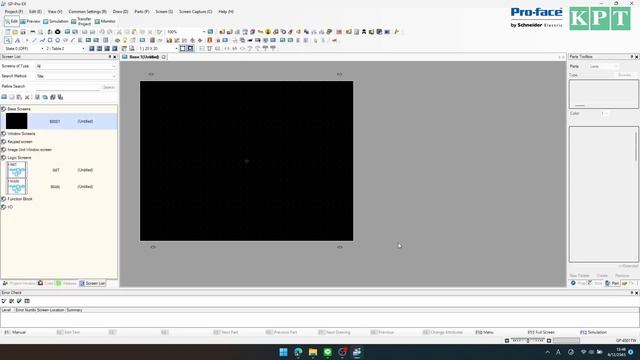The image size is (640, 360).
Task: Click the last icon in Error Check toolbar
Action: click(x=27, y=301)
